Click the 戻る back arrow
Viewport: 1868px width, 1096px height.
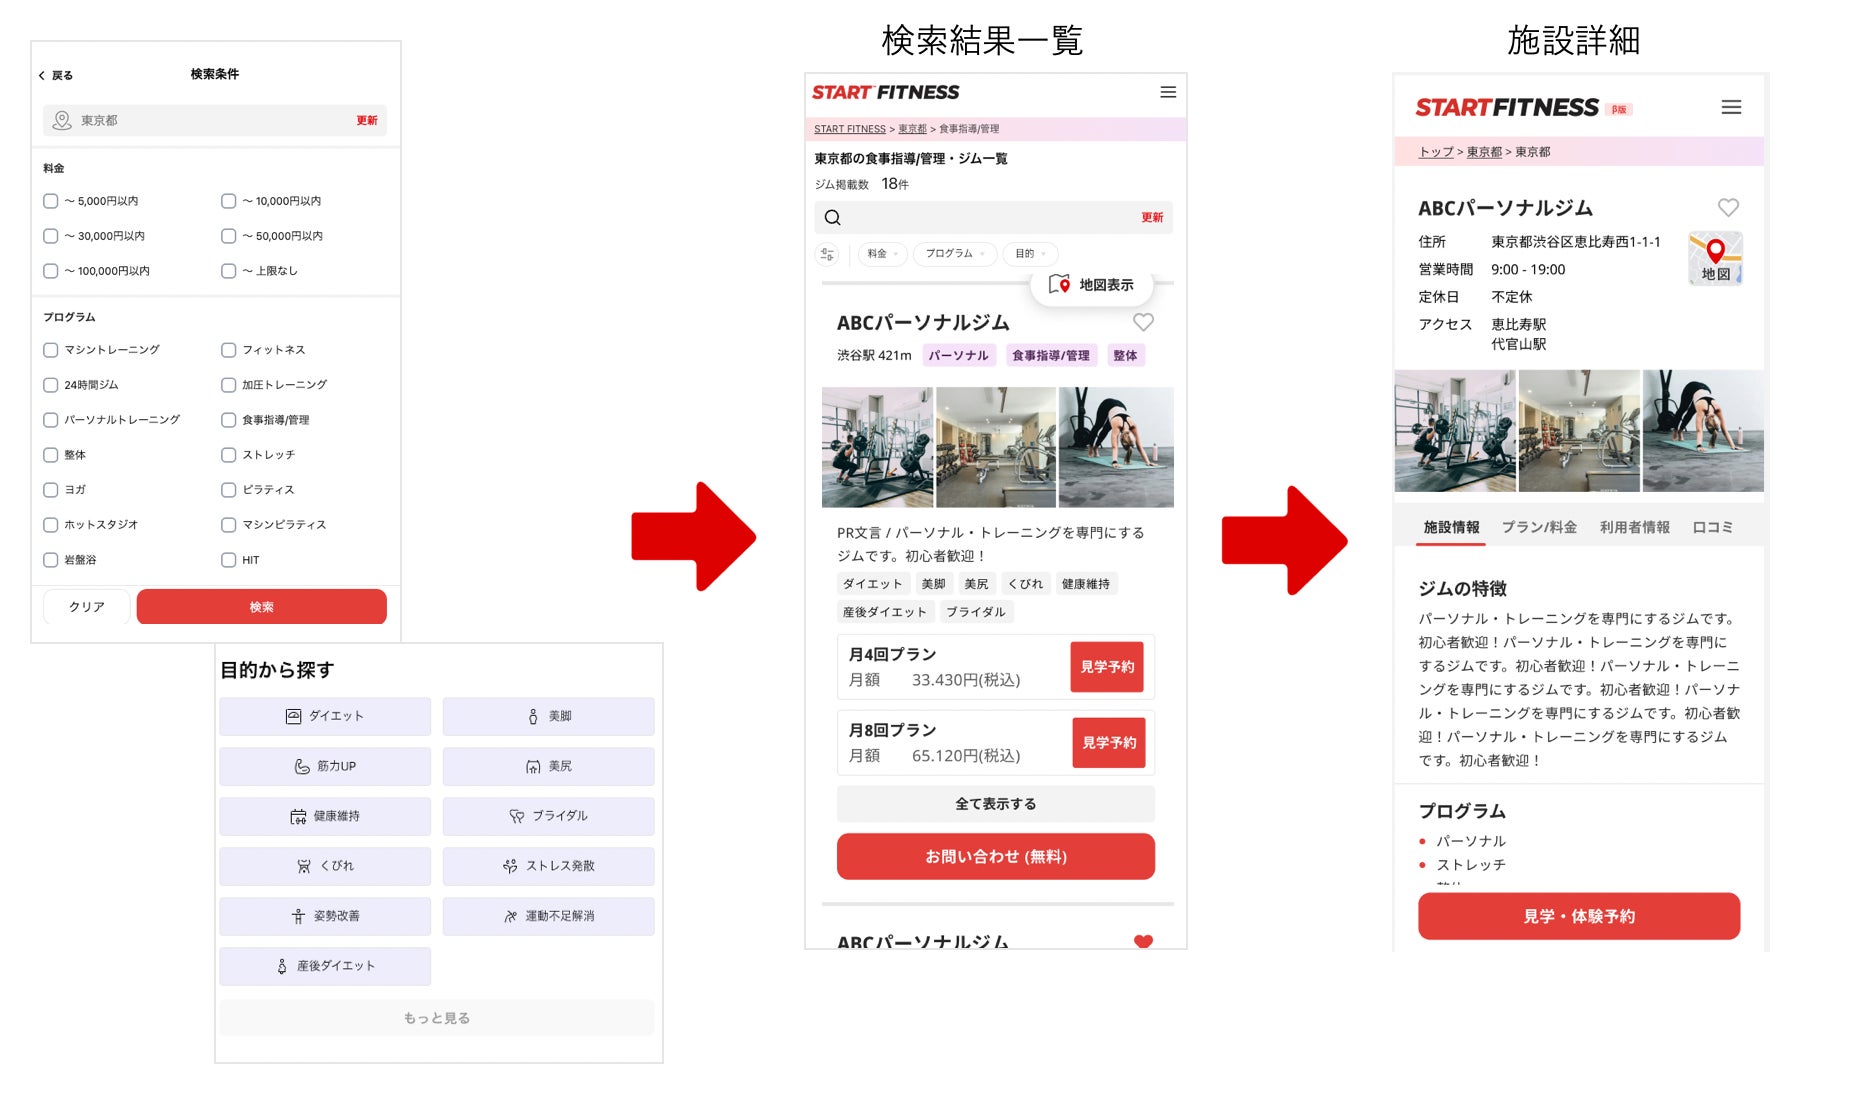coord(42,75)
